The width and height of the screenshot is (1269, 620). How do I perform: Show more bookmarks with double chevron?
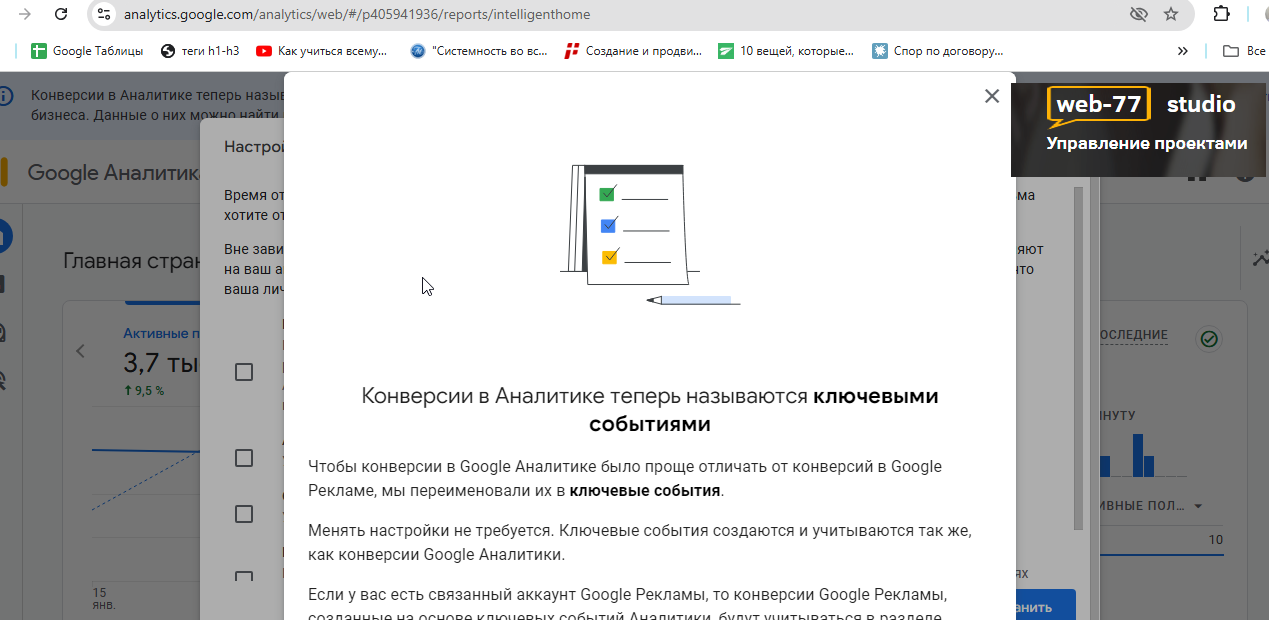coord(1183,50)
